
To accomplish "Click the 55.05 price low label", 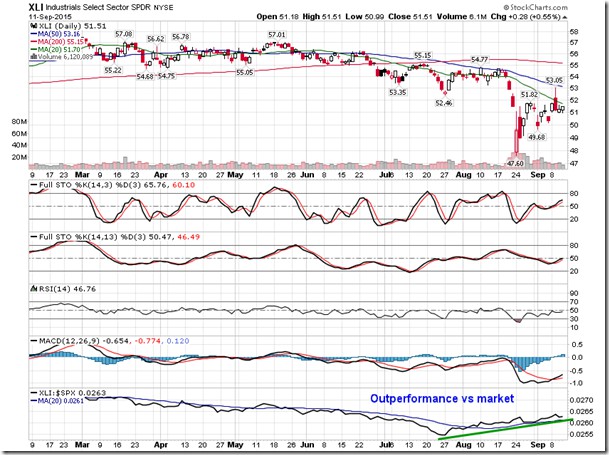I will coord(244,72).
